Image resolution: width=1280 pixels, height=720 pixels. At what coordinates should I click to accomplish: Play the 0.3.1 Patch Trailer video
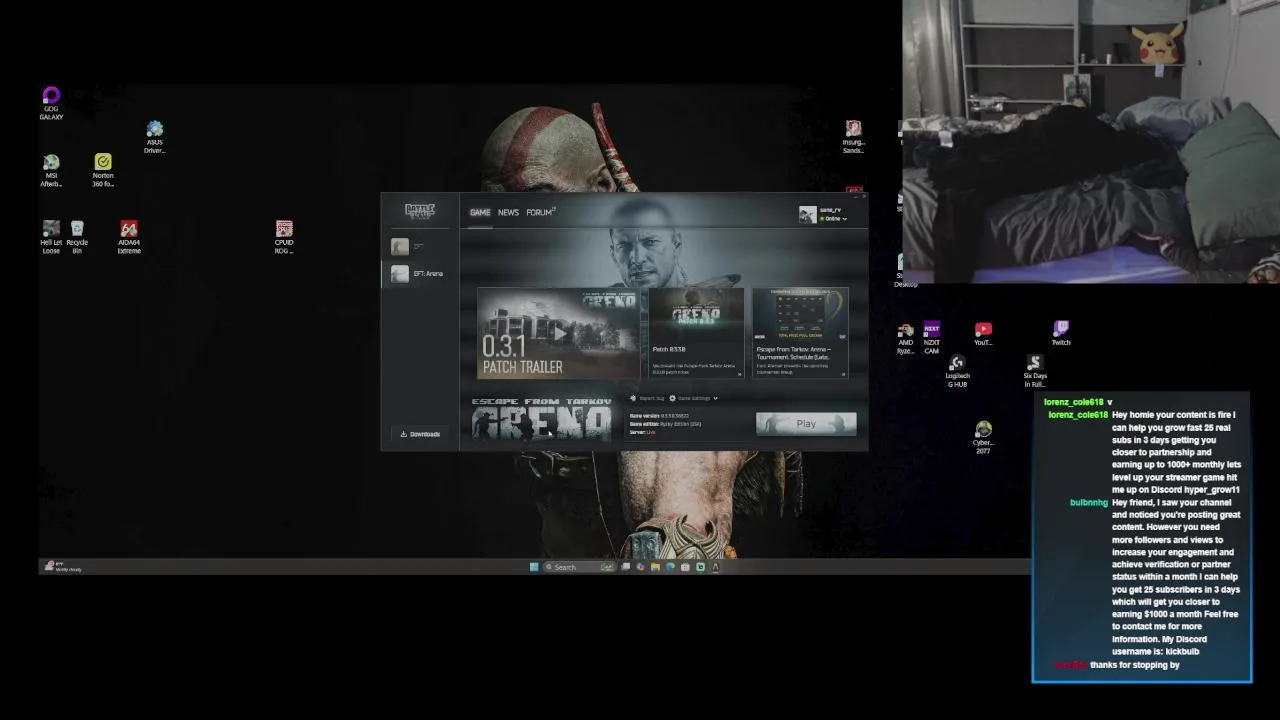[x=559, y=333]
